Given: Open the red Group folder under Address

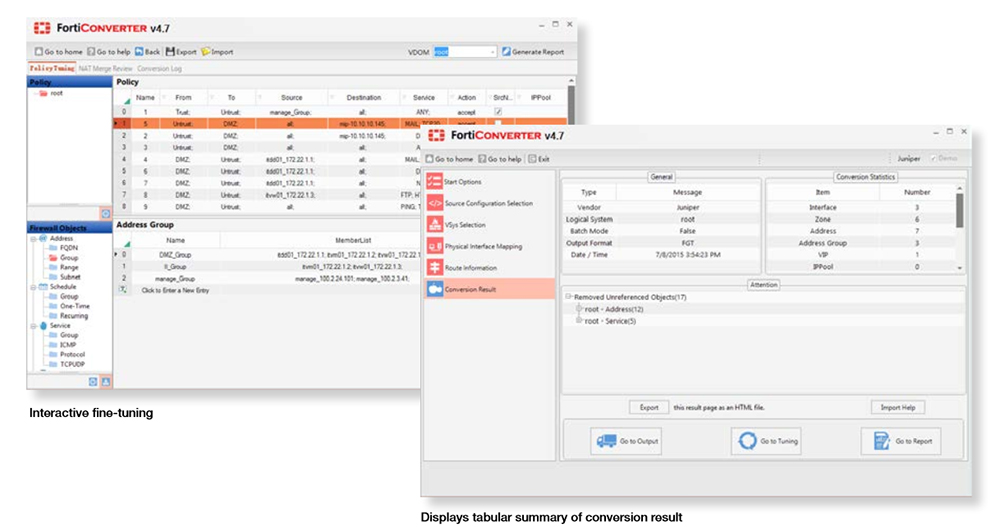Looking at the screenshot, I should coord(64,258).
